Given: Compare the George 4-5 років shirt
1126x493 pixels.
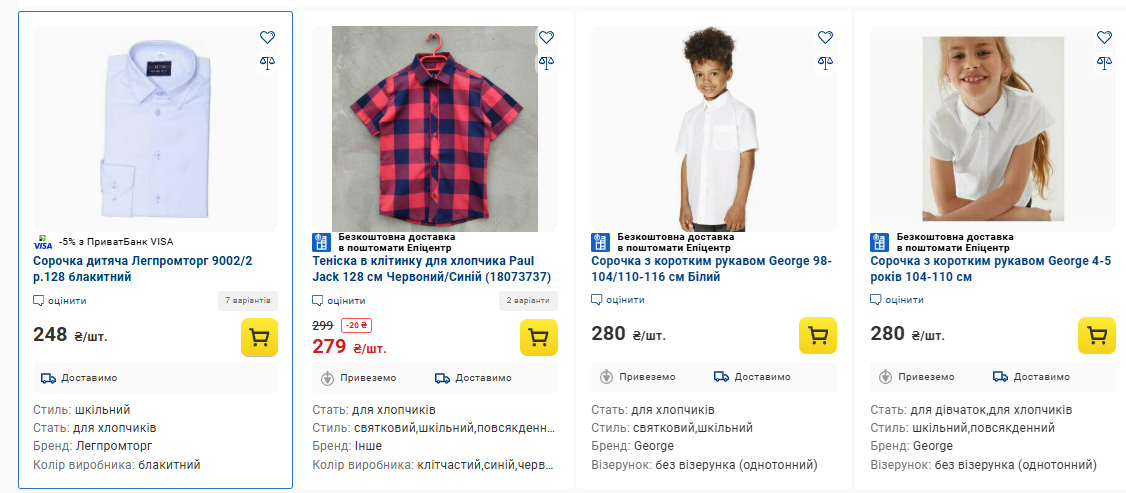Looking at the screenshot, I should click(1104, 61).
